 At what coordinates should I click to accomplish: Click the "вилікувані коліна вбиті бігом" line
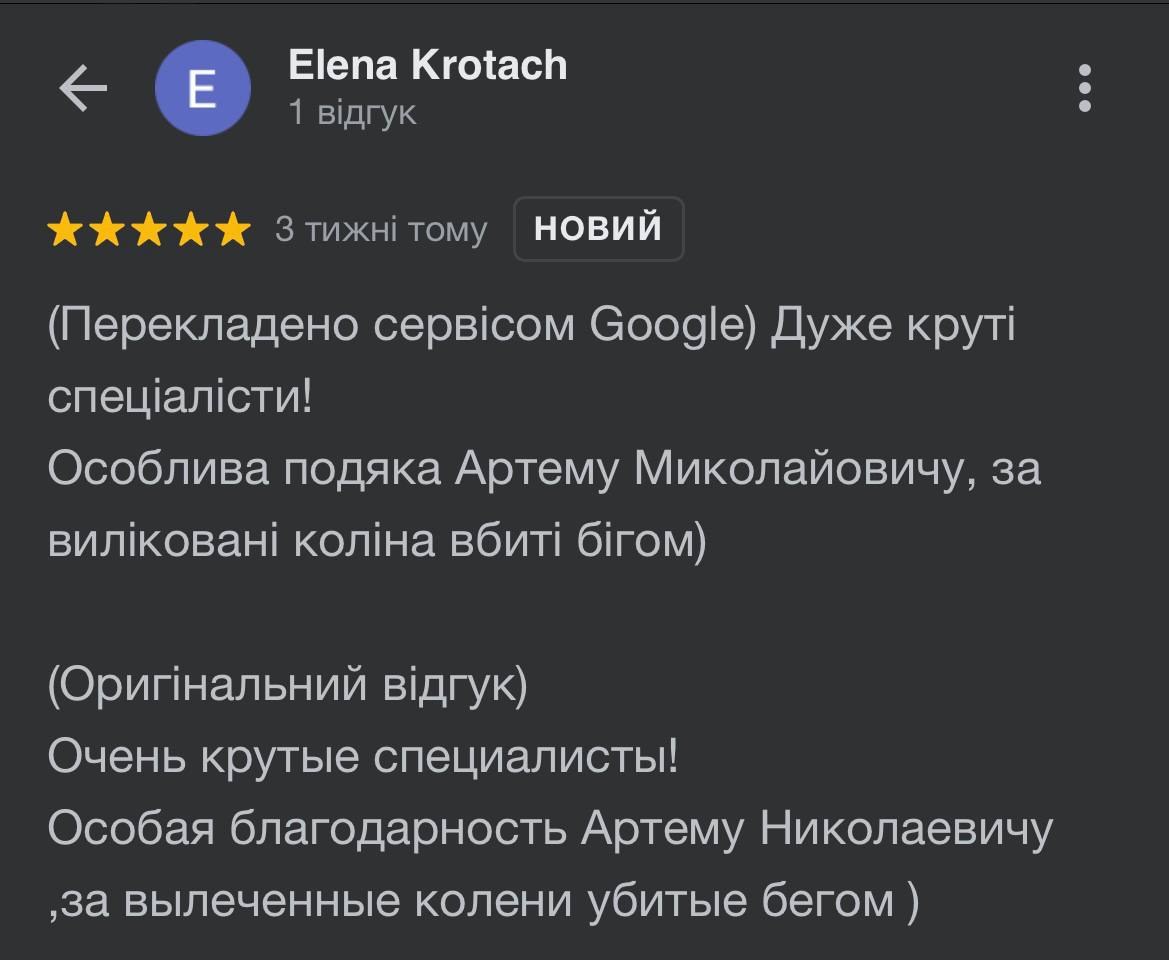point(377,542)
